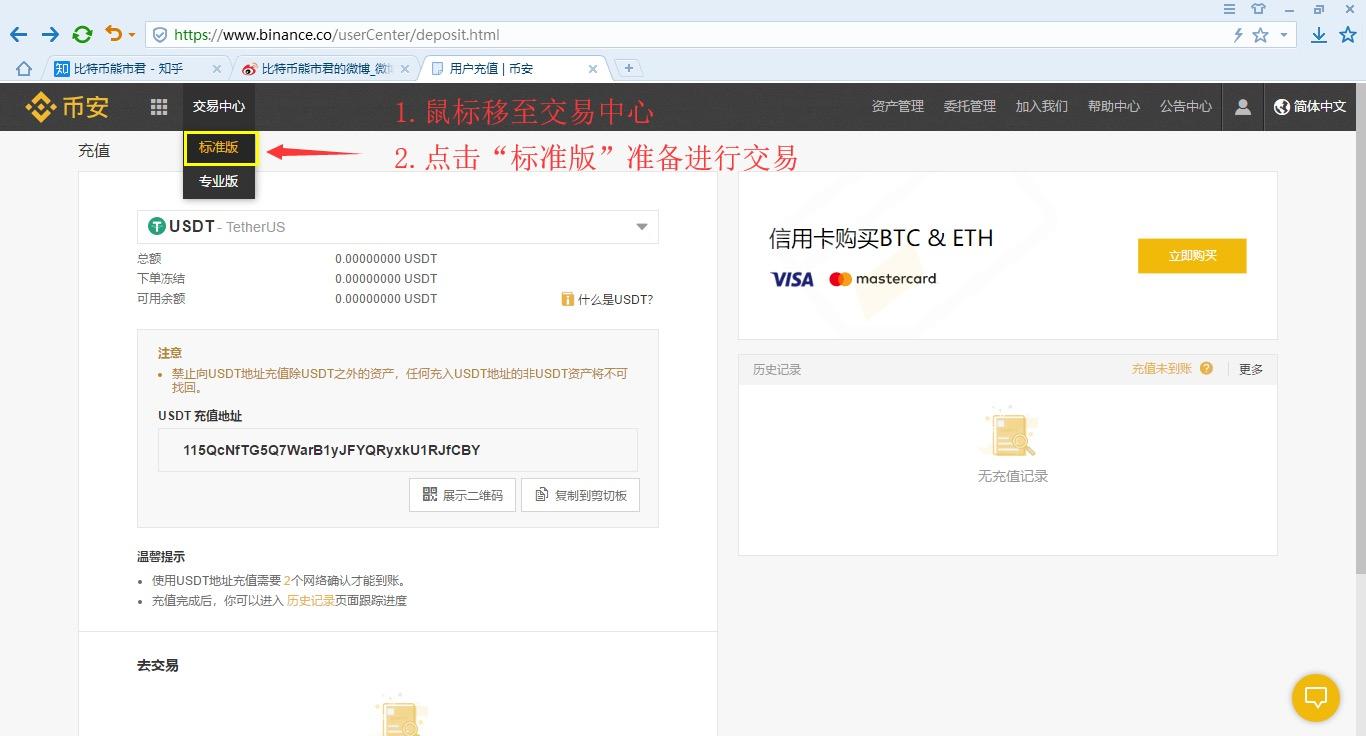The image size is (1366, 736).
Task: Click the 充值 page heading
Action: [x=94, y=151]
